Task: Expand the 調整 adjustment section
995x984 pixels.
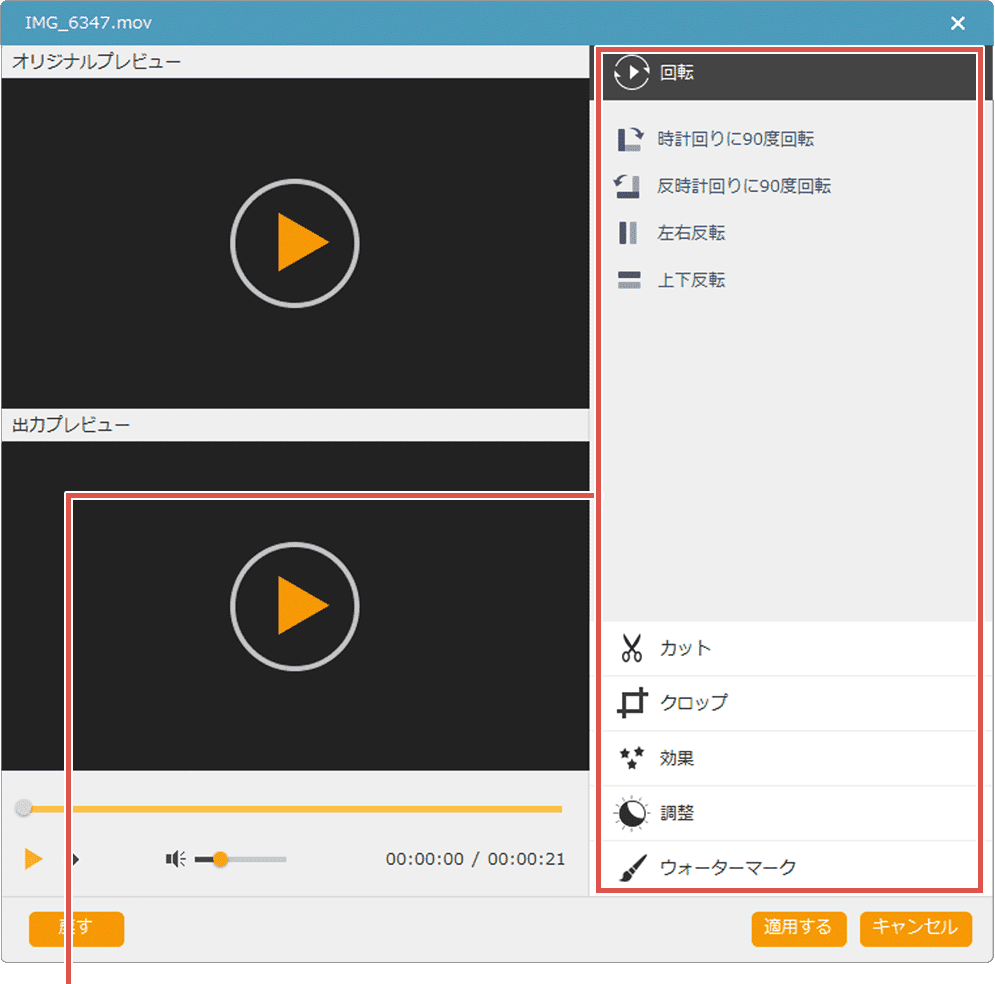Action: coord(677,813)
